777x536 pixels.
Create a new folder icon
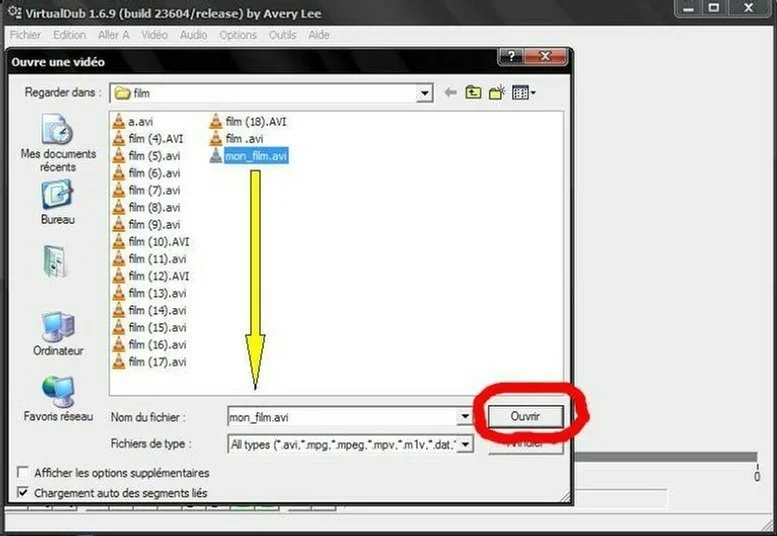(x=496, y=93)
